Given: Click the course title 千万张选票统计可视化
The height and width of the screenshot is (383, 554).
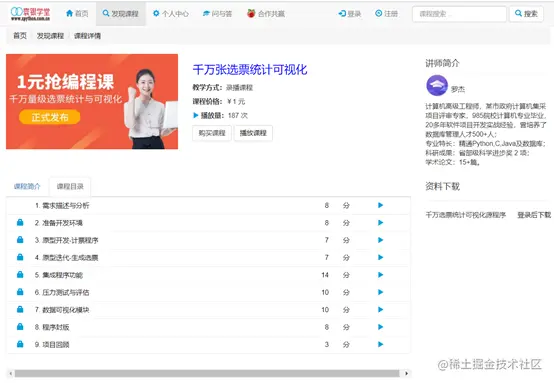Looking at the screenshot, I should click(250, 69).
